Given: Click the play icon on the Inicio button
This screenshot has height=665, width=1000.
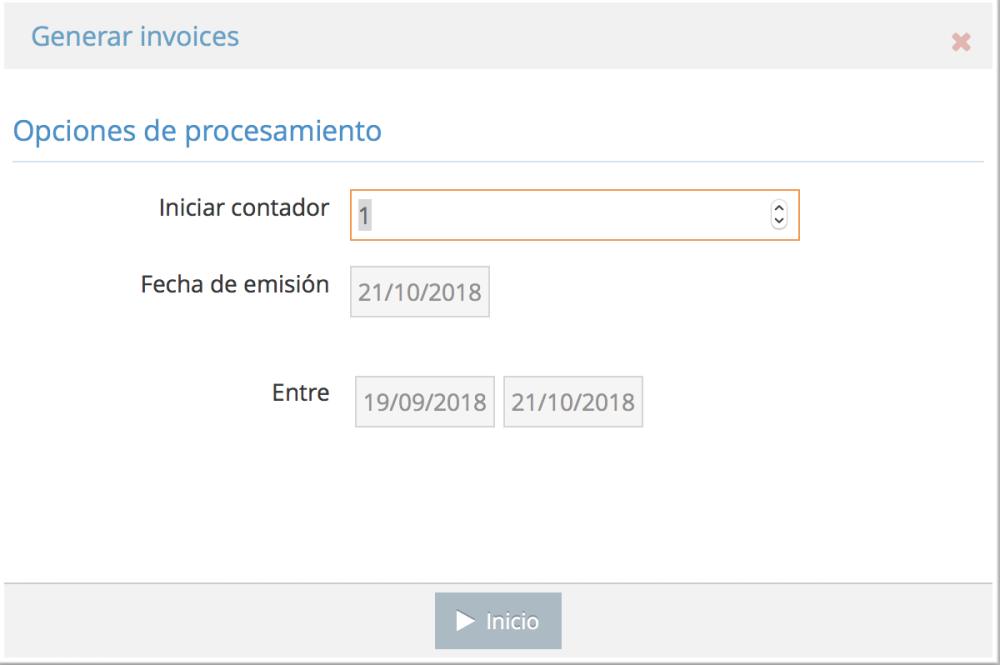Looking at the screenshot, I should [x=465, y=621].
